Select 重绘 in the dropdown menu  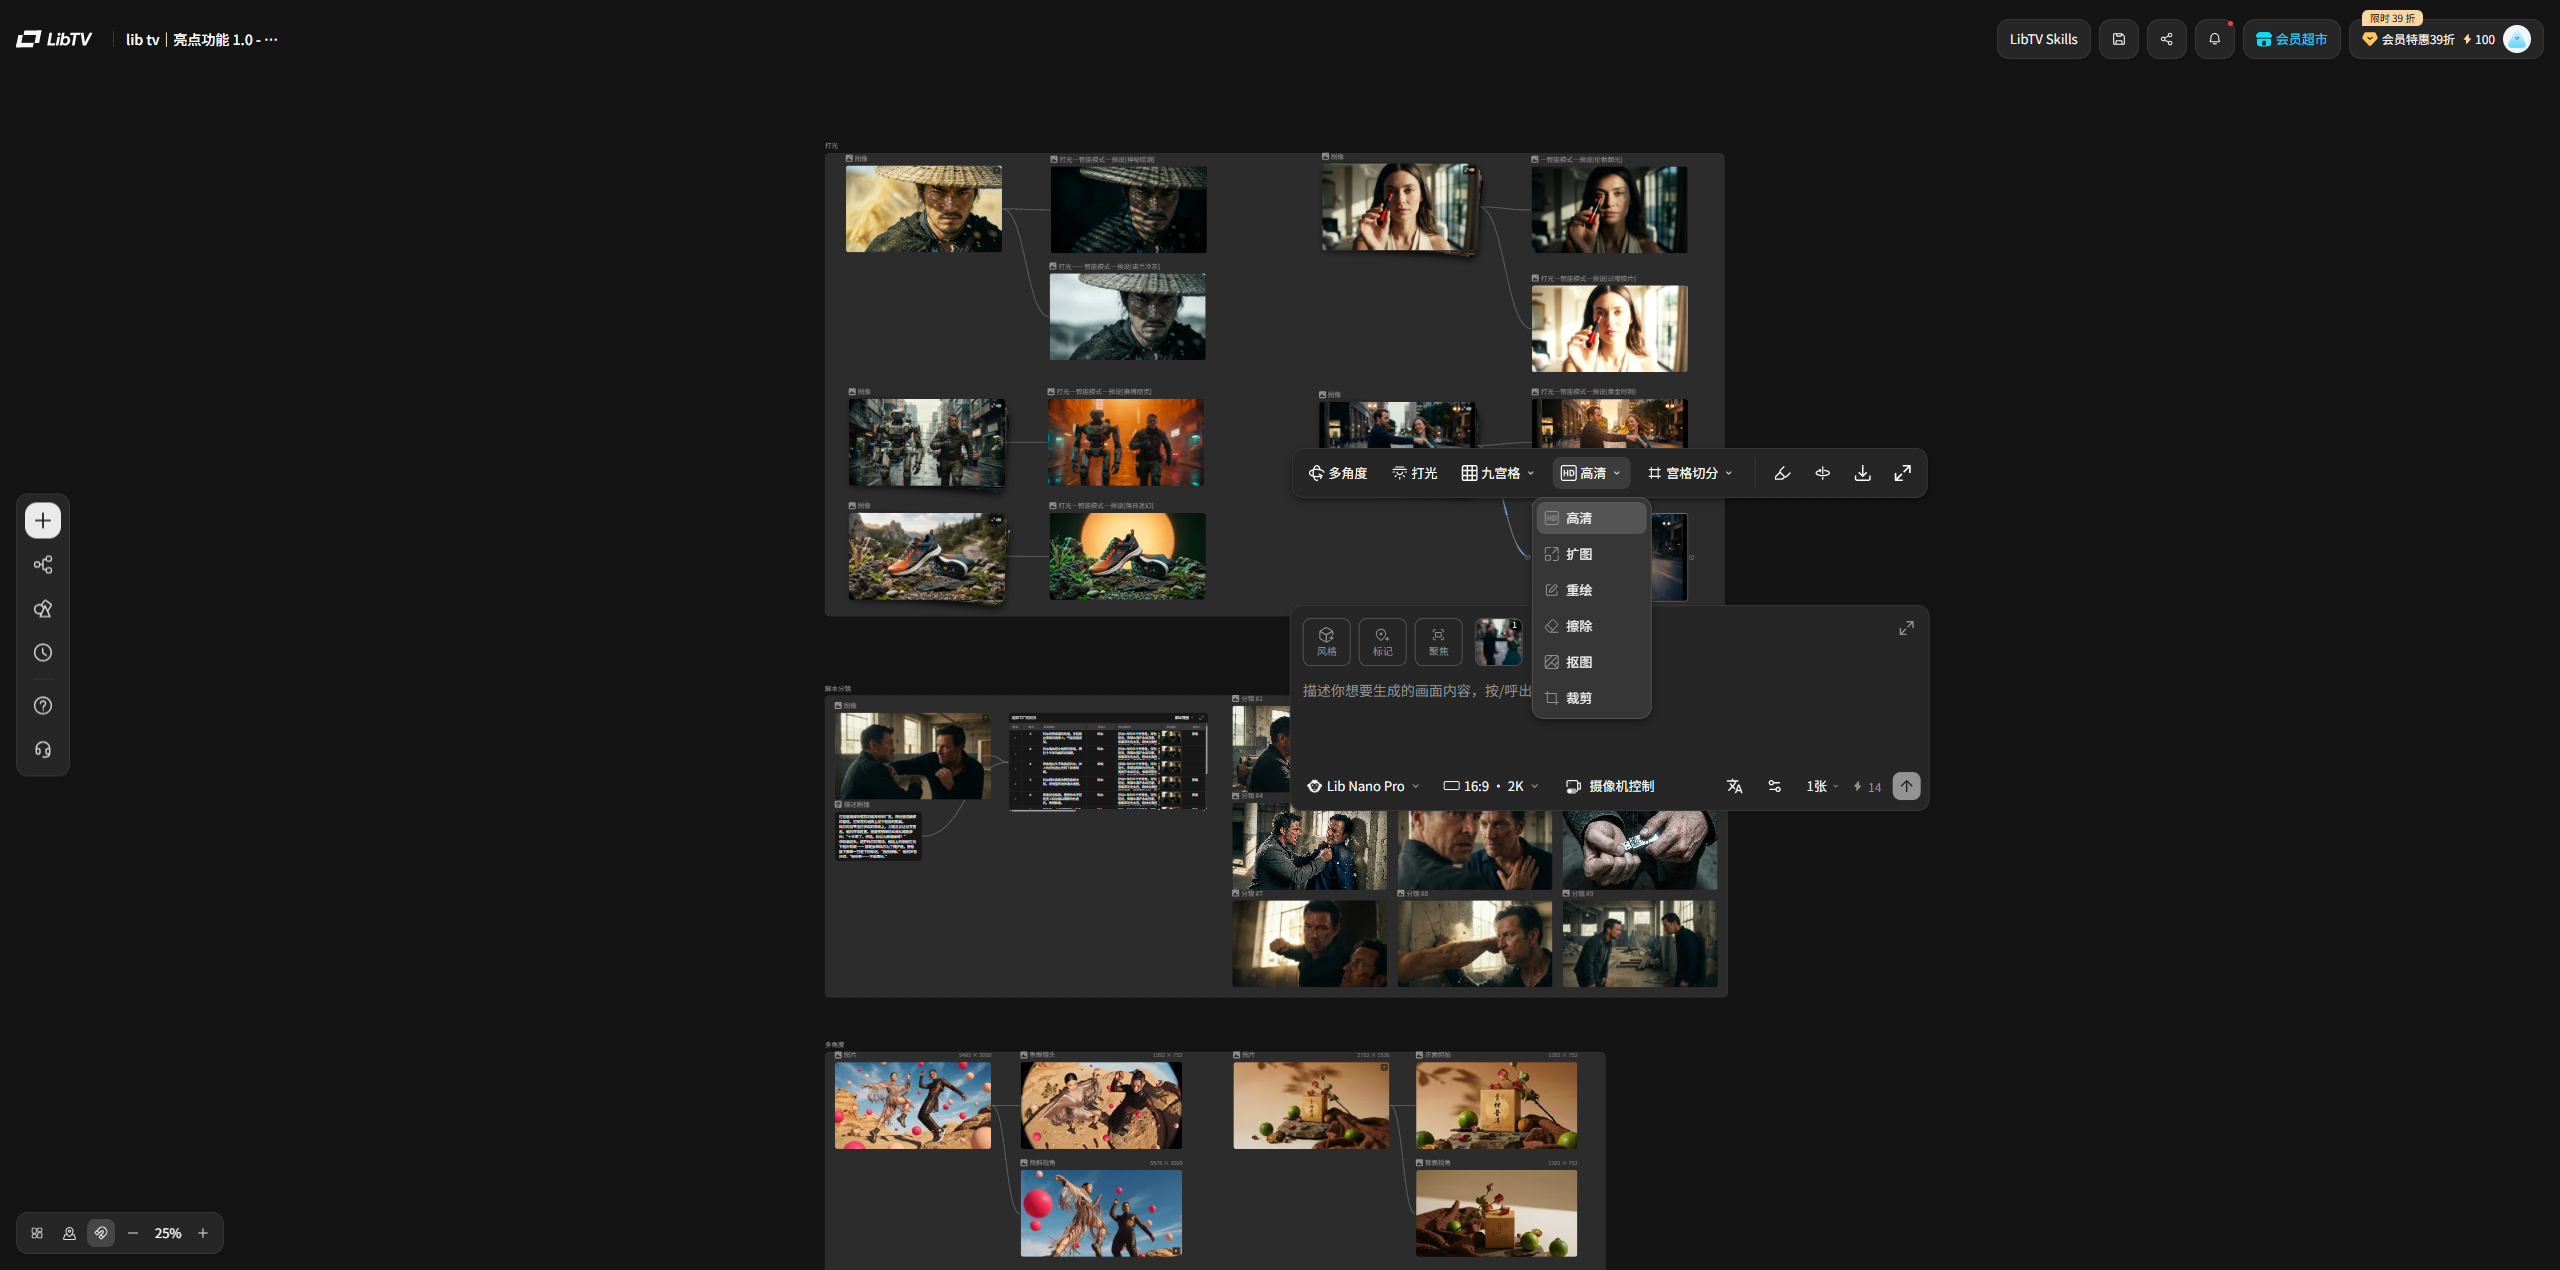pos(1591,590)
